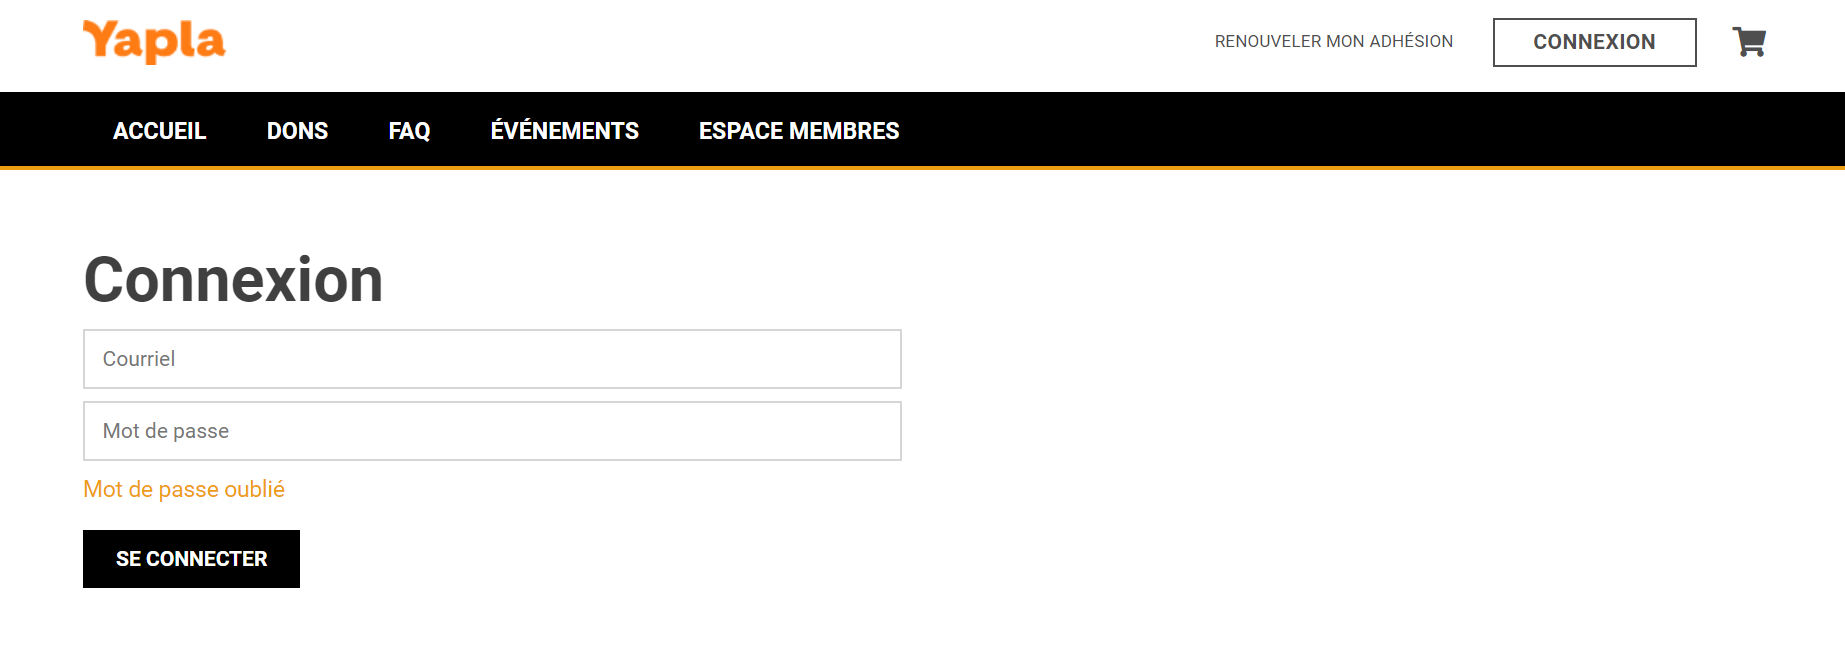View the cart from the header
Image resolution: width=1845 pixels, height=667 pixels.
click(x=1749, y=42)
